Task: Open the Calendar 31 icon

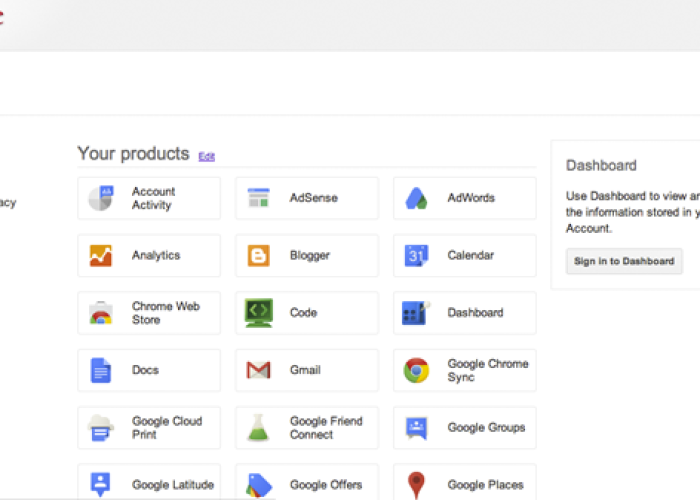Action: point(416,255)
